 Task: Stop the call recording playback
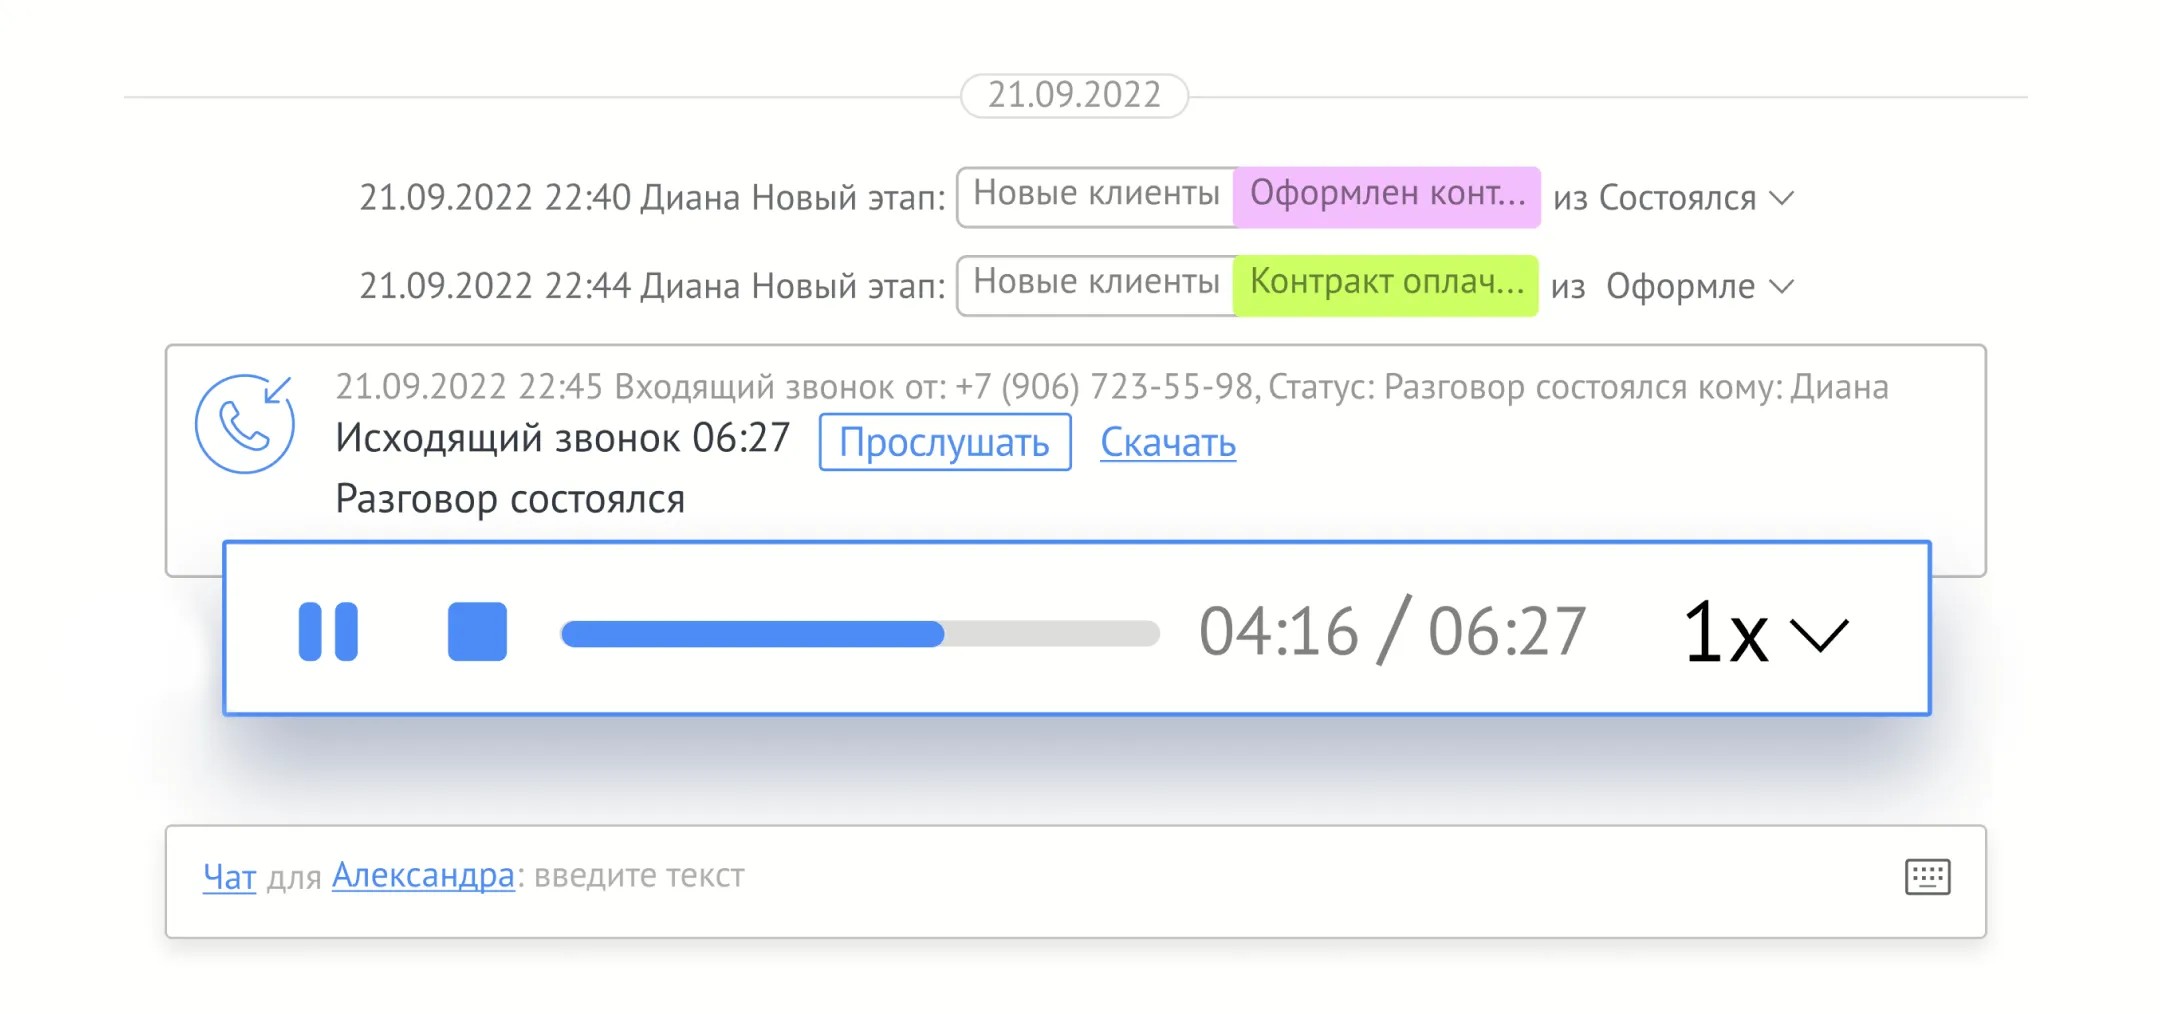pyautogui.click(x=477, y=630)
